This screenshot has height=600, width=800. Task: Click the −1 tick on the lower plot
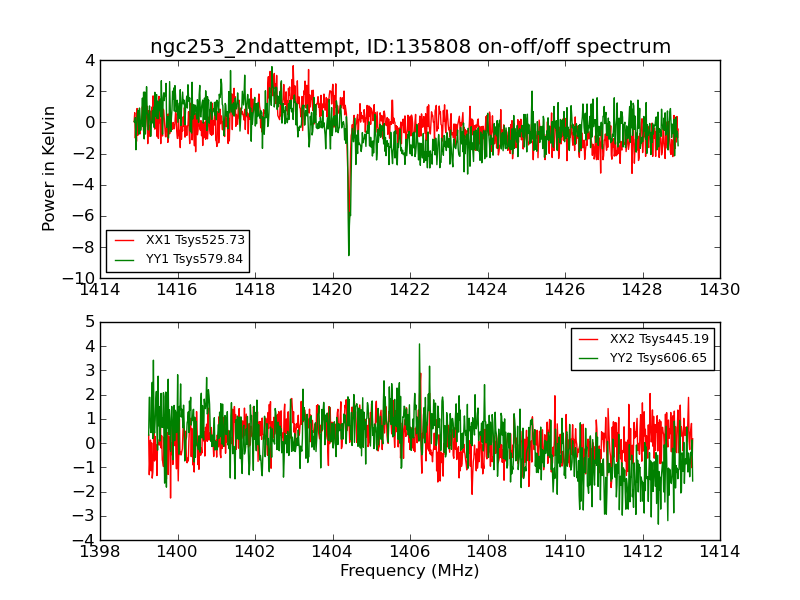point(84,467)
